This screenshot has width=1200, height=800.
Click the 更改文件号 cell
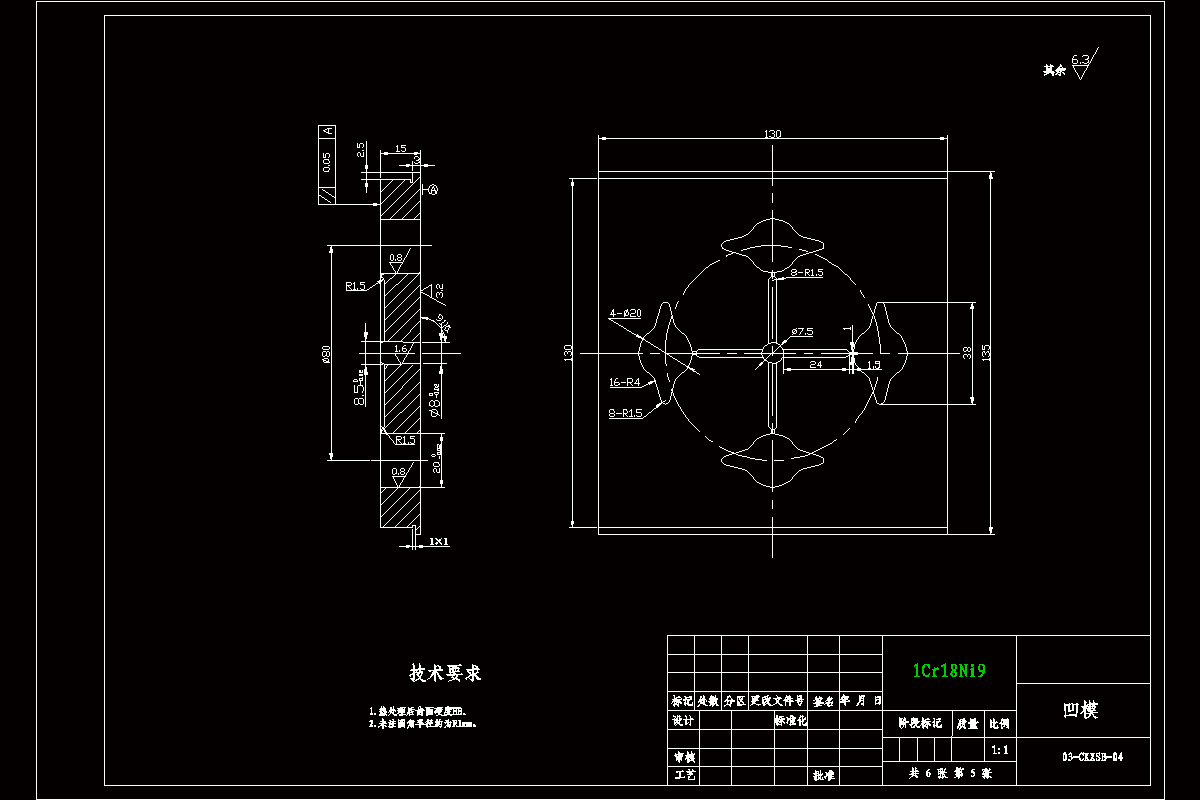[x=777, y=701]
